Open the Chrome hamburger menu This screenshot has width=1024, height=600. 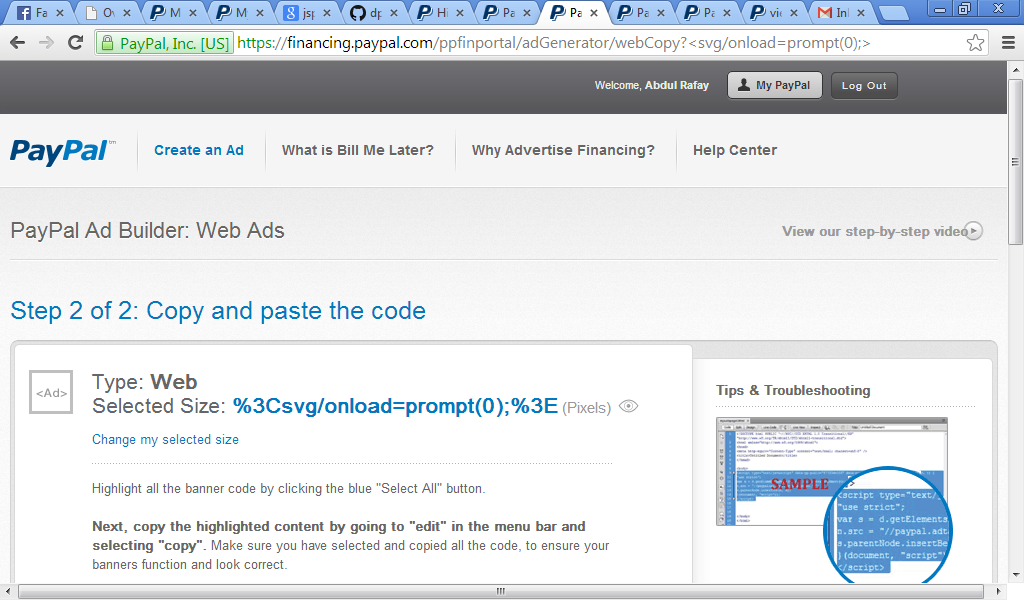pos(1008,43)
